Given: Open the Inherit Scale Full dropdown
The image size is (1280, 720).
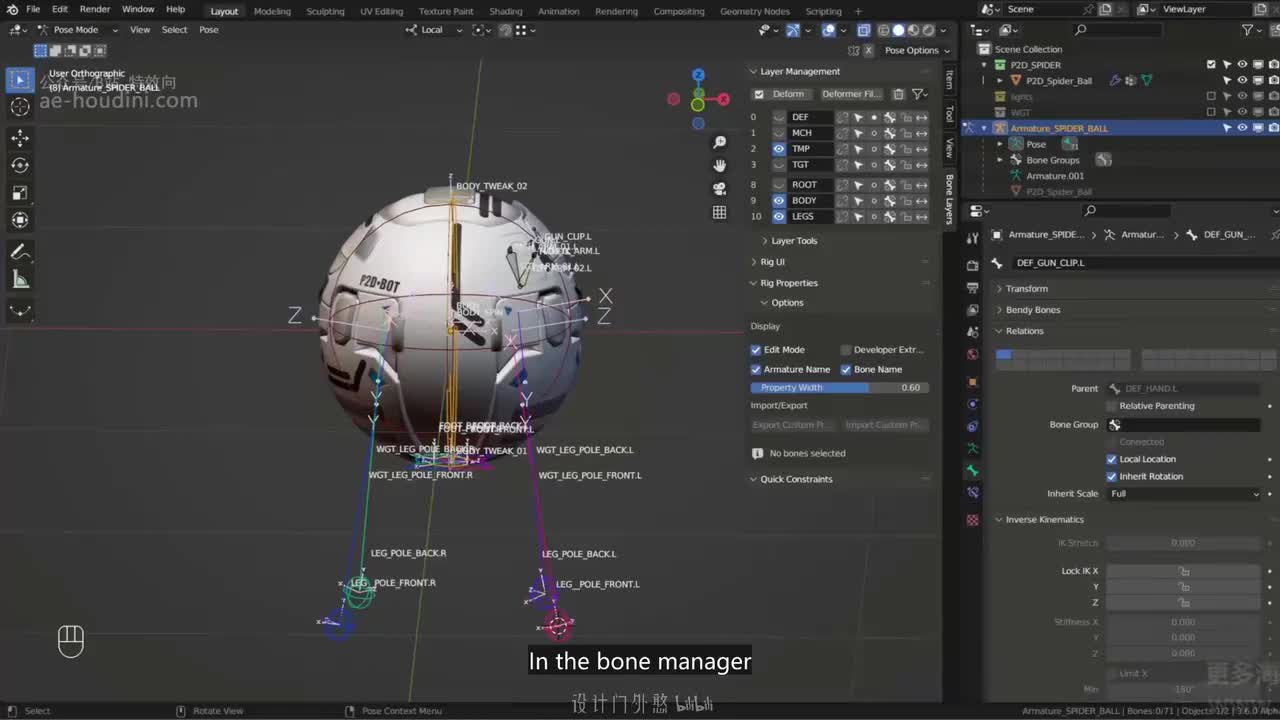Looking at the screenshot, I should 1184,494.
